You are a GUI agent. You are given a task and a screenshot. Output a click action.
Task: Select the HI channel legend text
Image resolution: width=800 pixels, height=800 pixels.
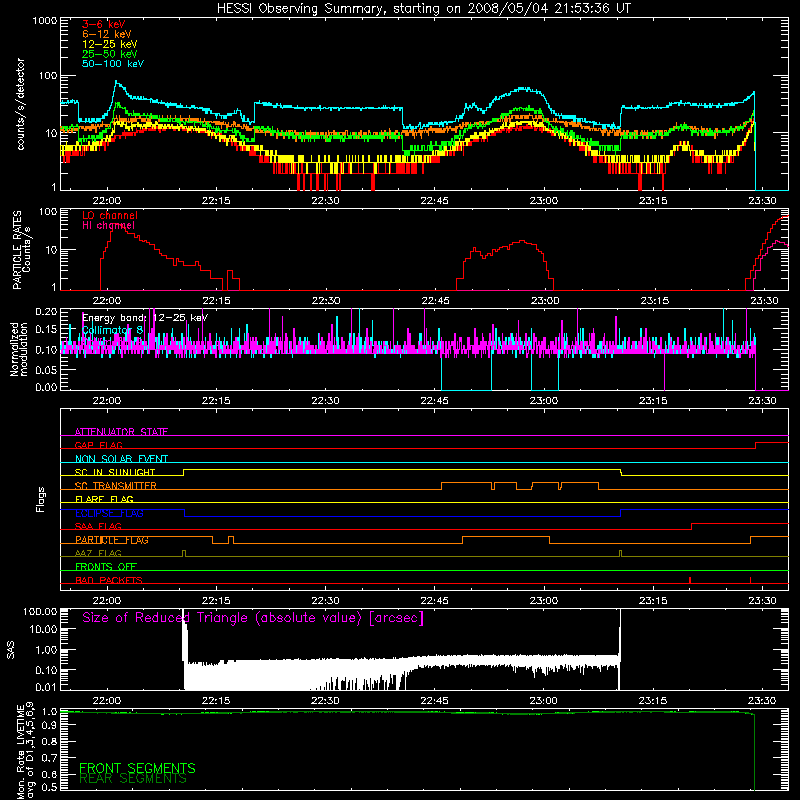(109, 226)
